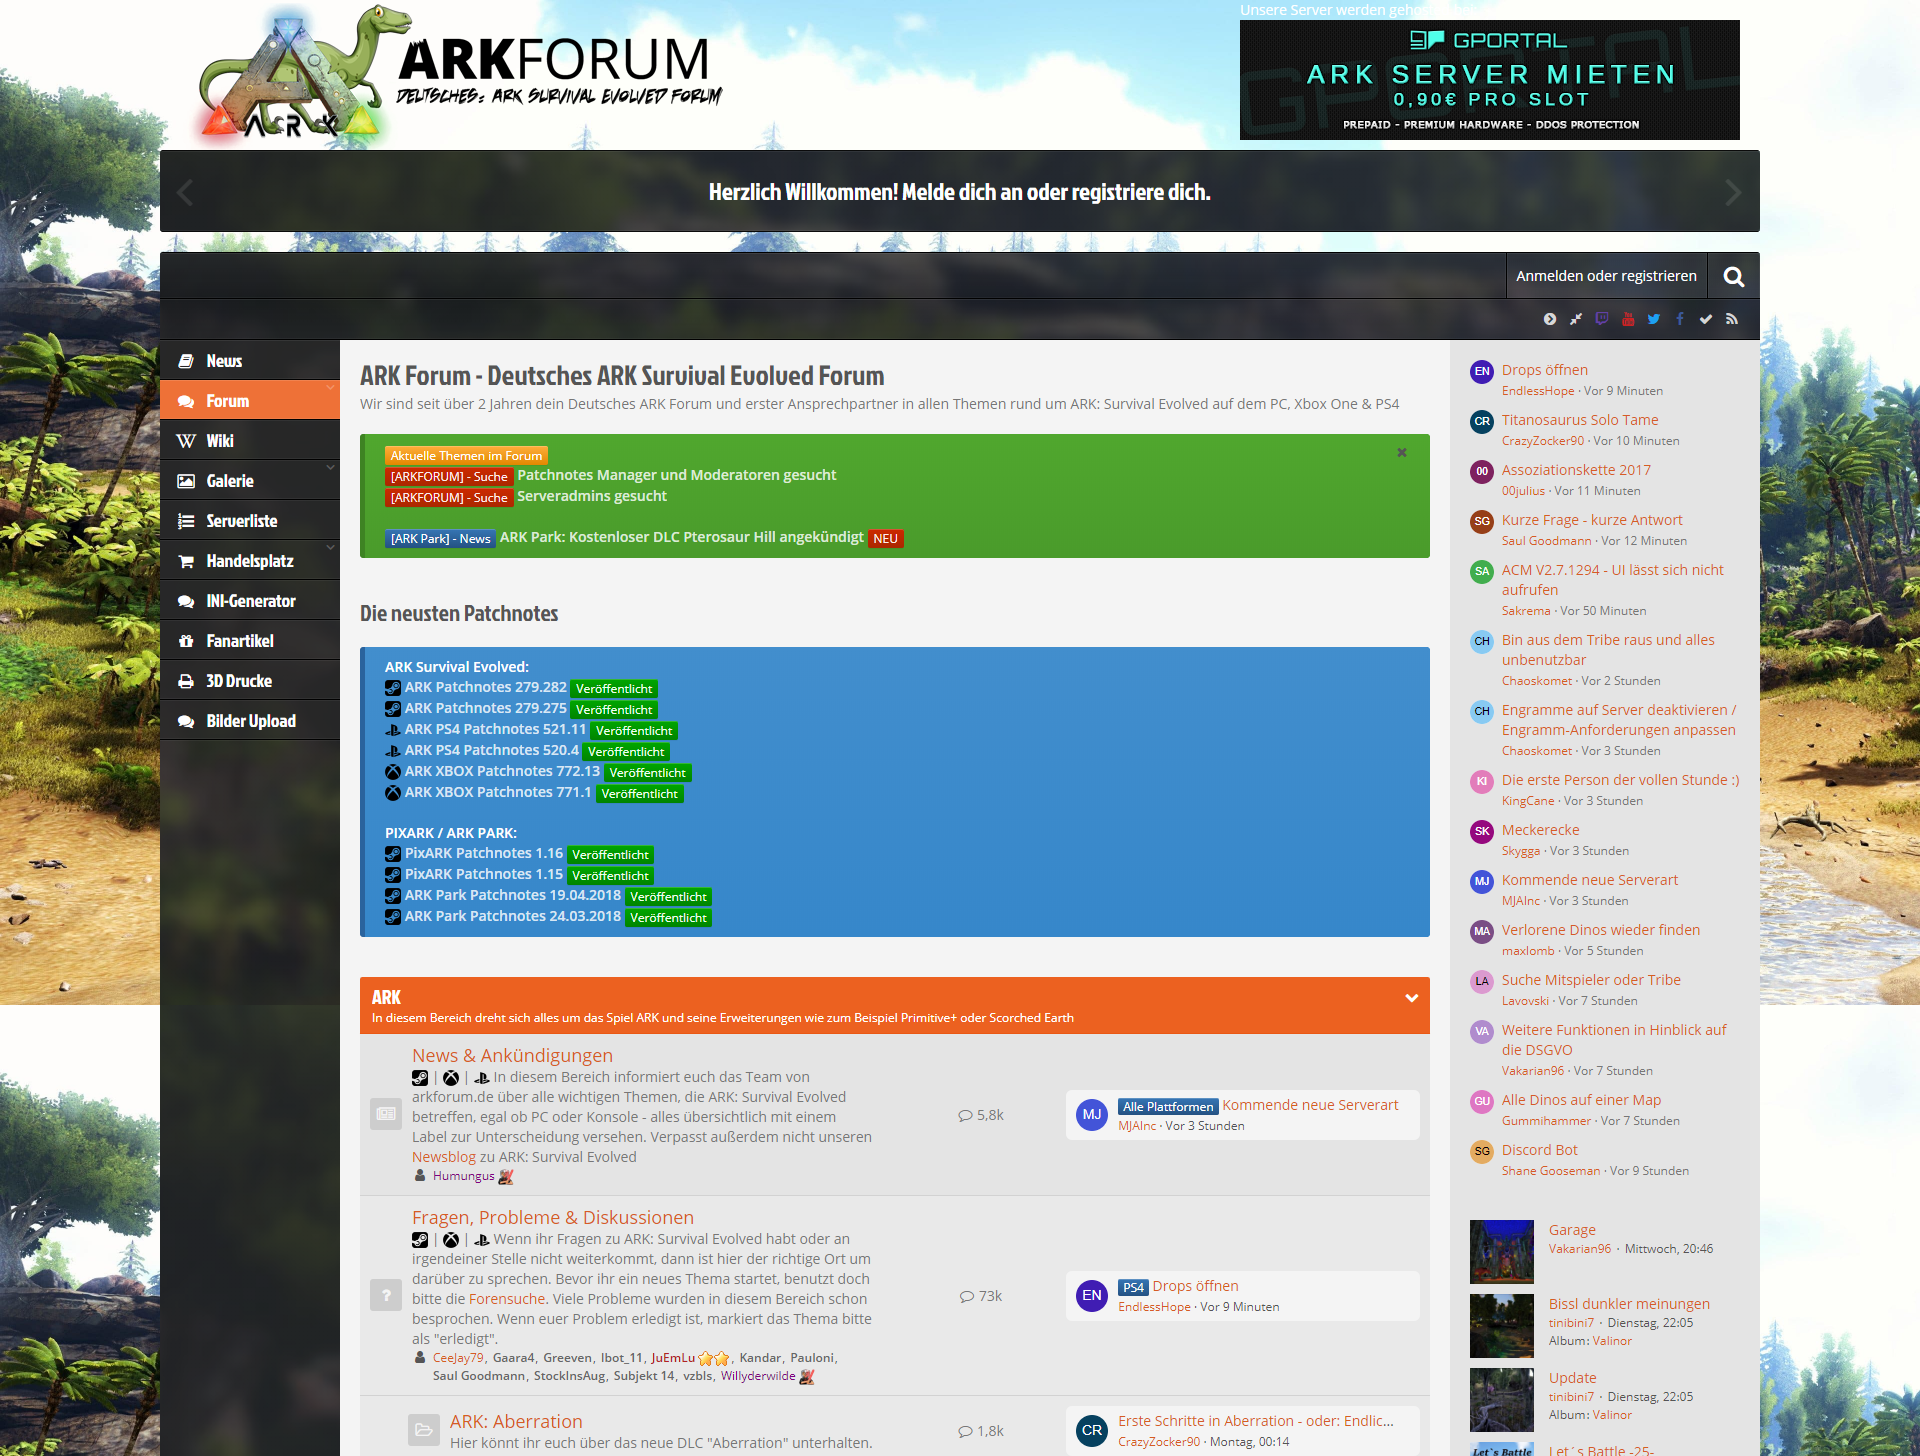
Task: Open Patchnotes Manager und Moderatoren gesucht
Action: click(676, 475)
